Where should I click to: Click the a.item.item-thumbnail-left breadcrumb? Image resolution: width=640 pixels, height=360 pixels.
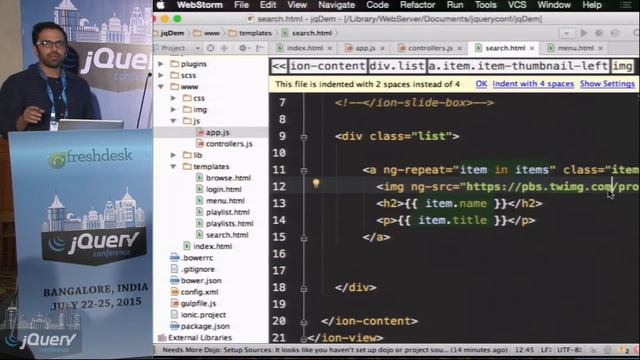518,67
